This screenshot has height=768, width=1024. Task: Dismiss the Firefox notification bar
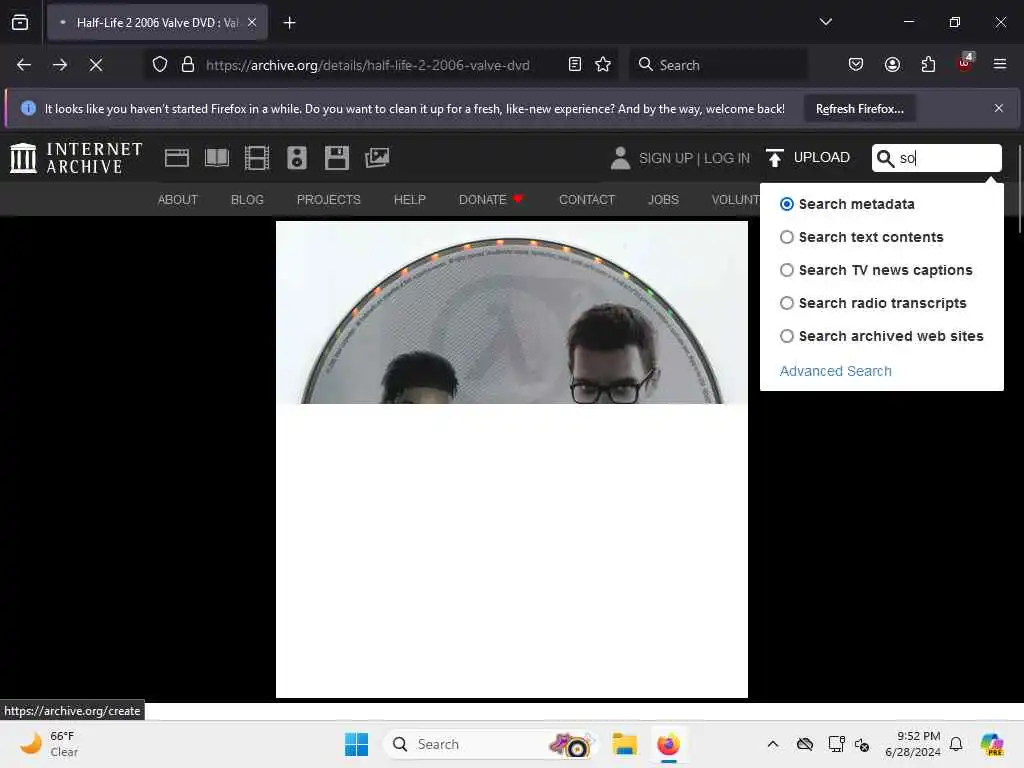coord(999,108)
